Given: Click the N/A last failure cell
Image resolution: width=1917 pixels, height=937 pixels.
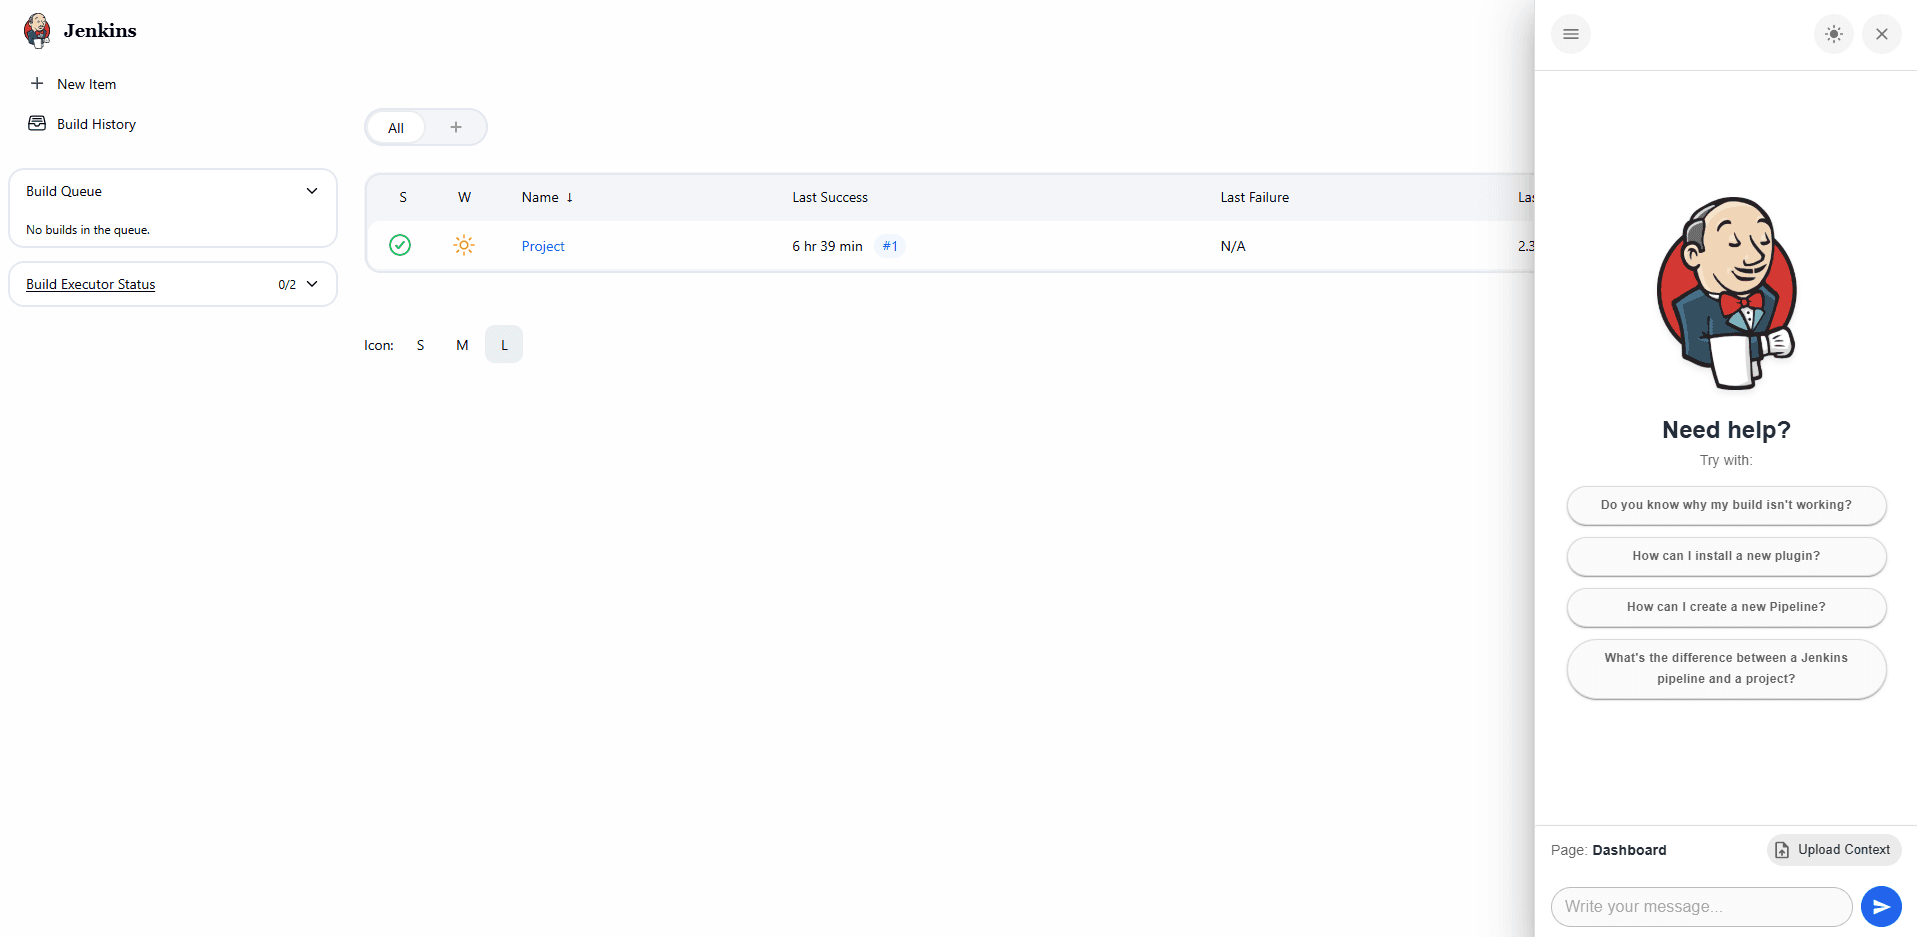Looking at the screenshot, I should click(x=1233, y=246).
